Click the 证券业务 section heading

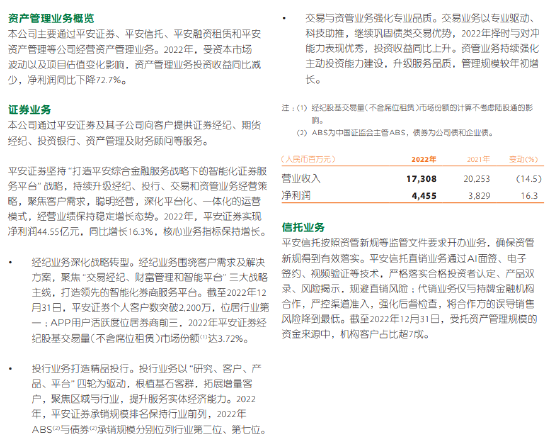[x=30, y=110]
